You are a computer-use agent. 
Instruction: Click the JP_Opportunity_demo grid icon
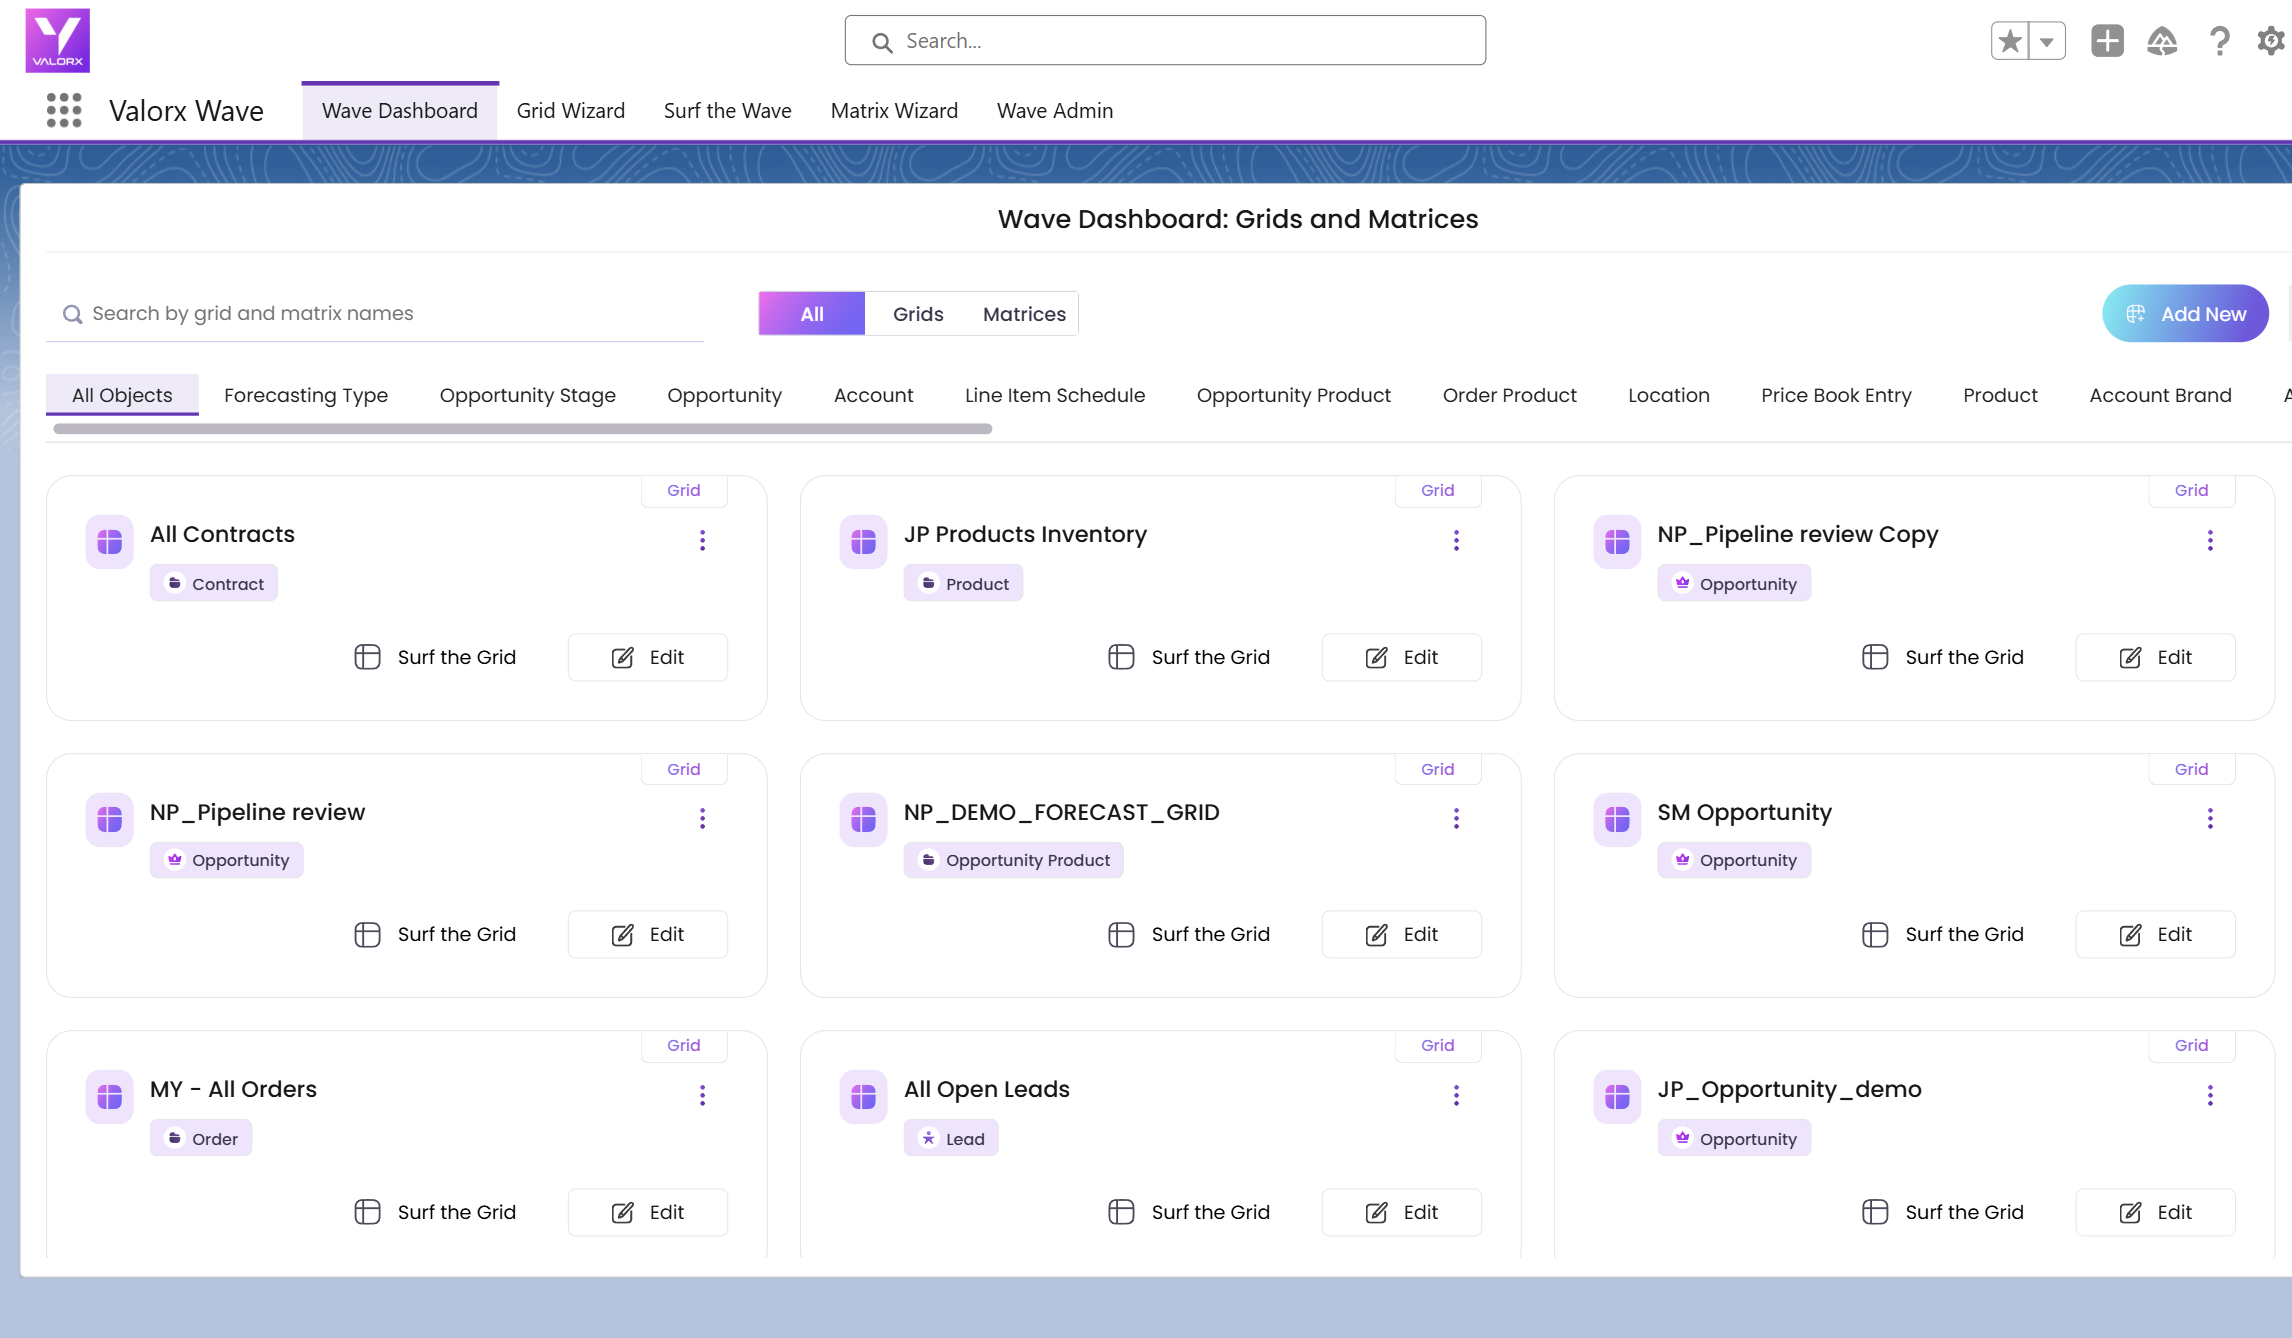click(1618, 1097)
